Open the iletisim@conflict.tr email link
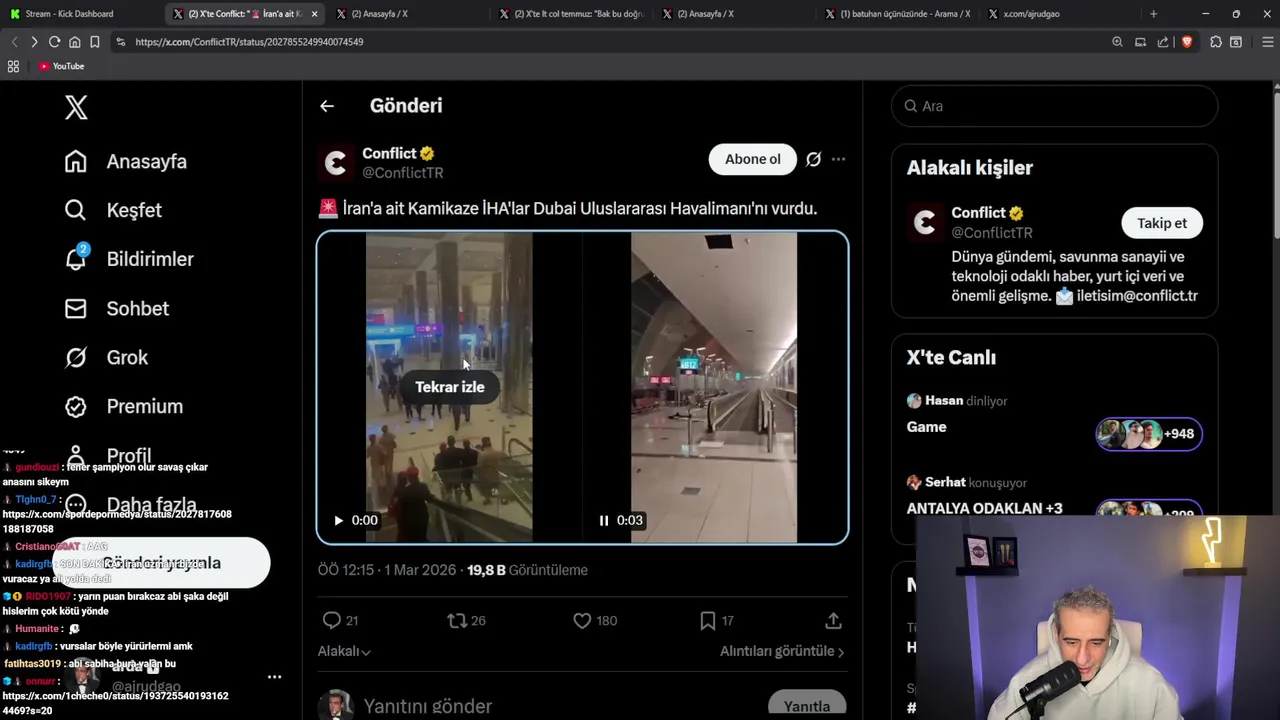Image resolution: width=1280 pixels, height=720 pixels. click(1137, 296)
